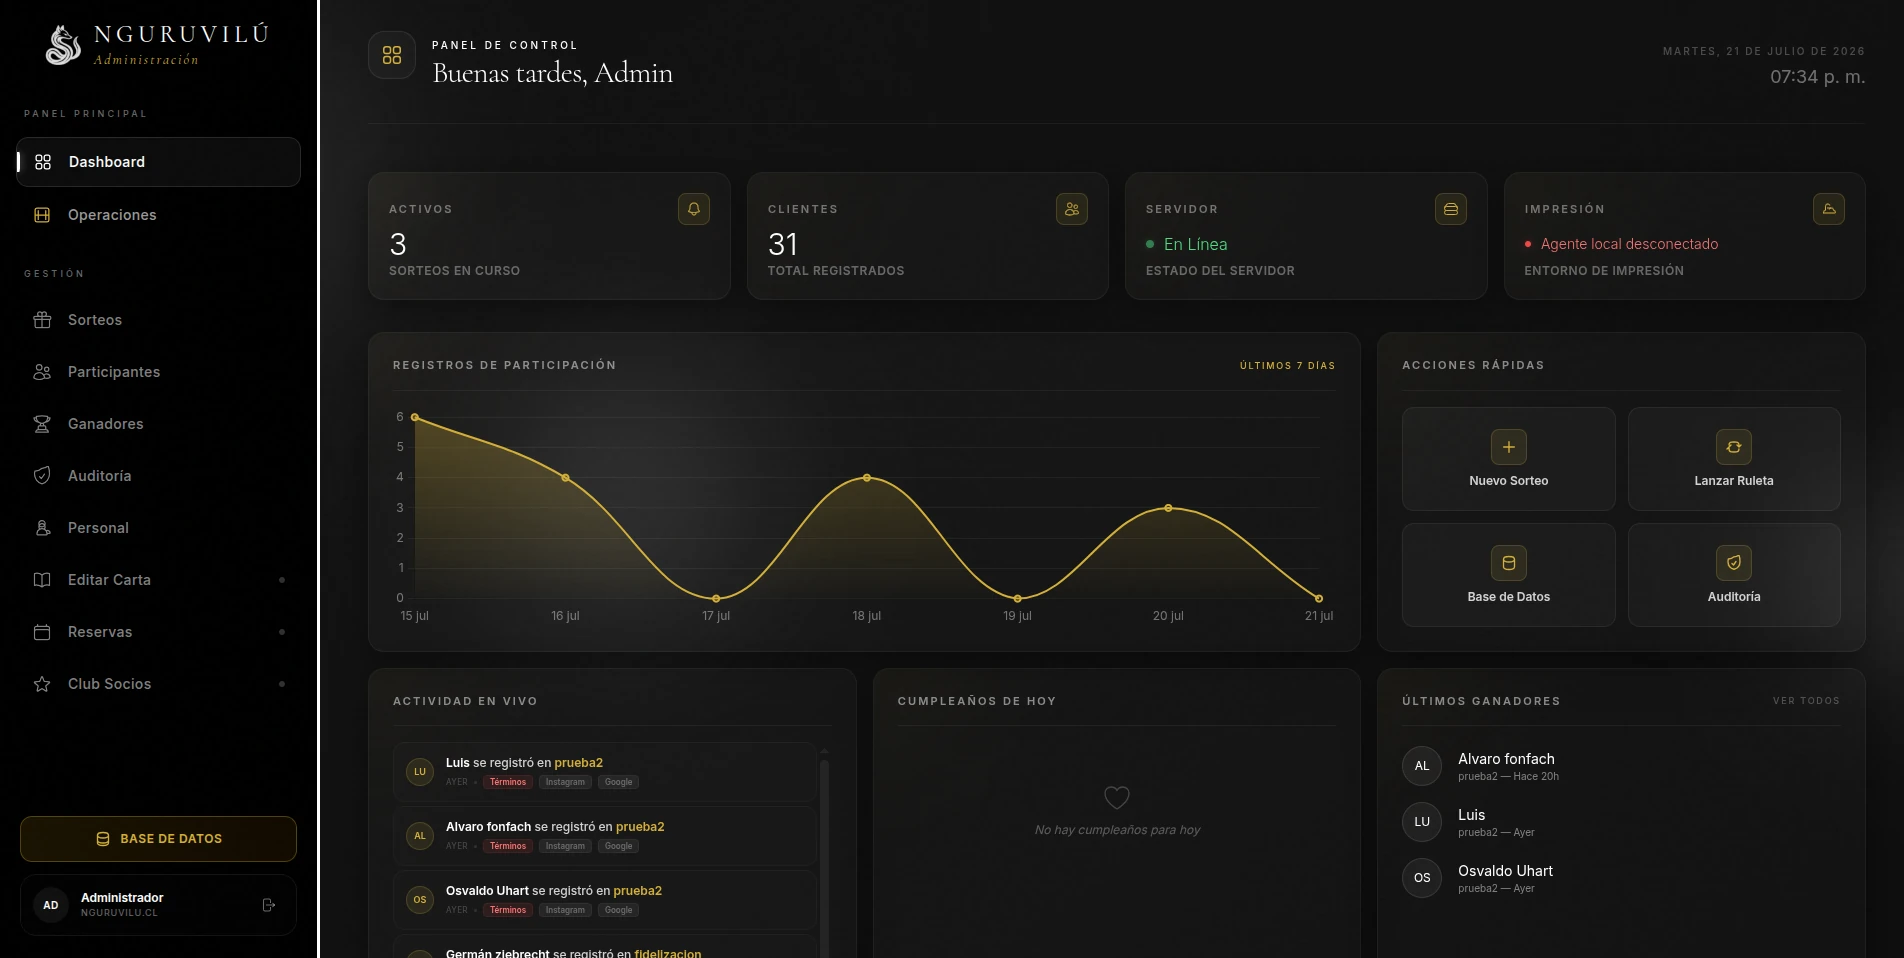
Task: Click the Actividad en Vivo scrollbar
Action: click(824, 850)
